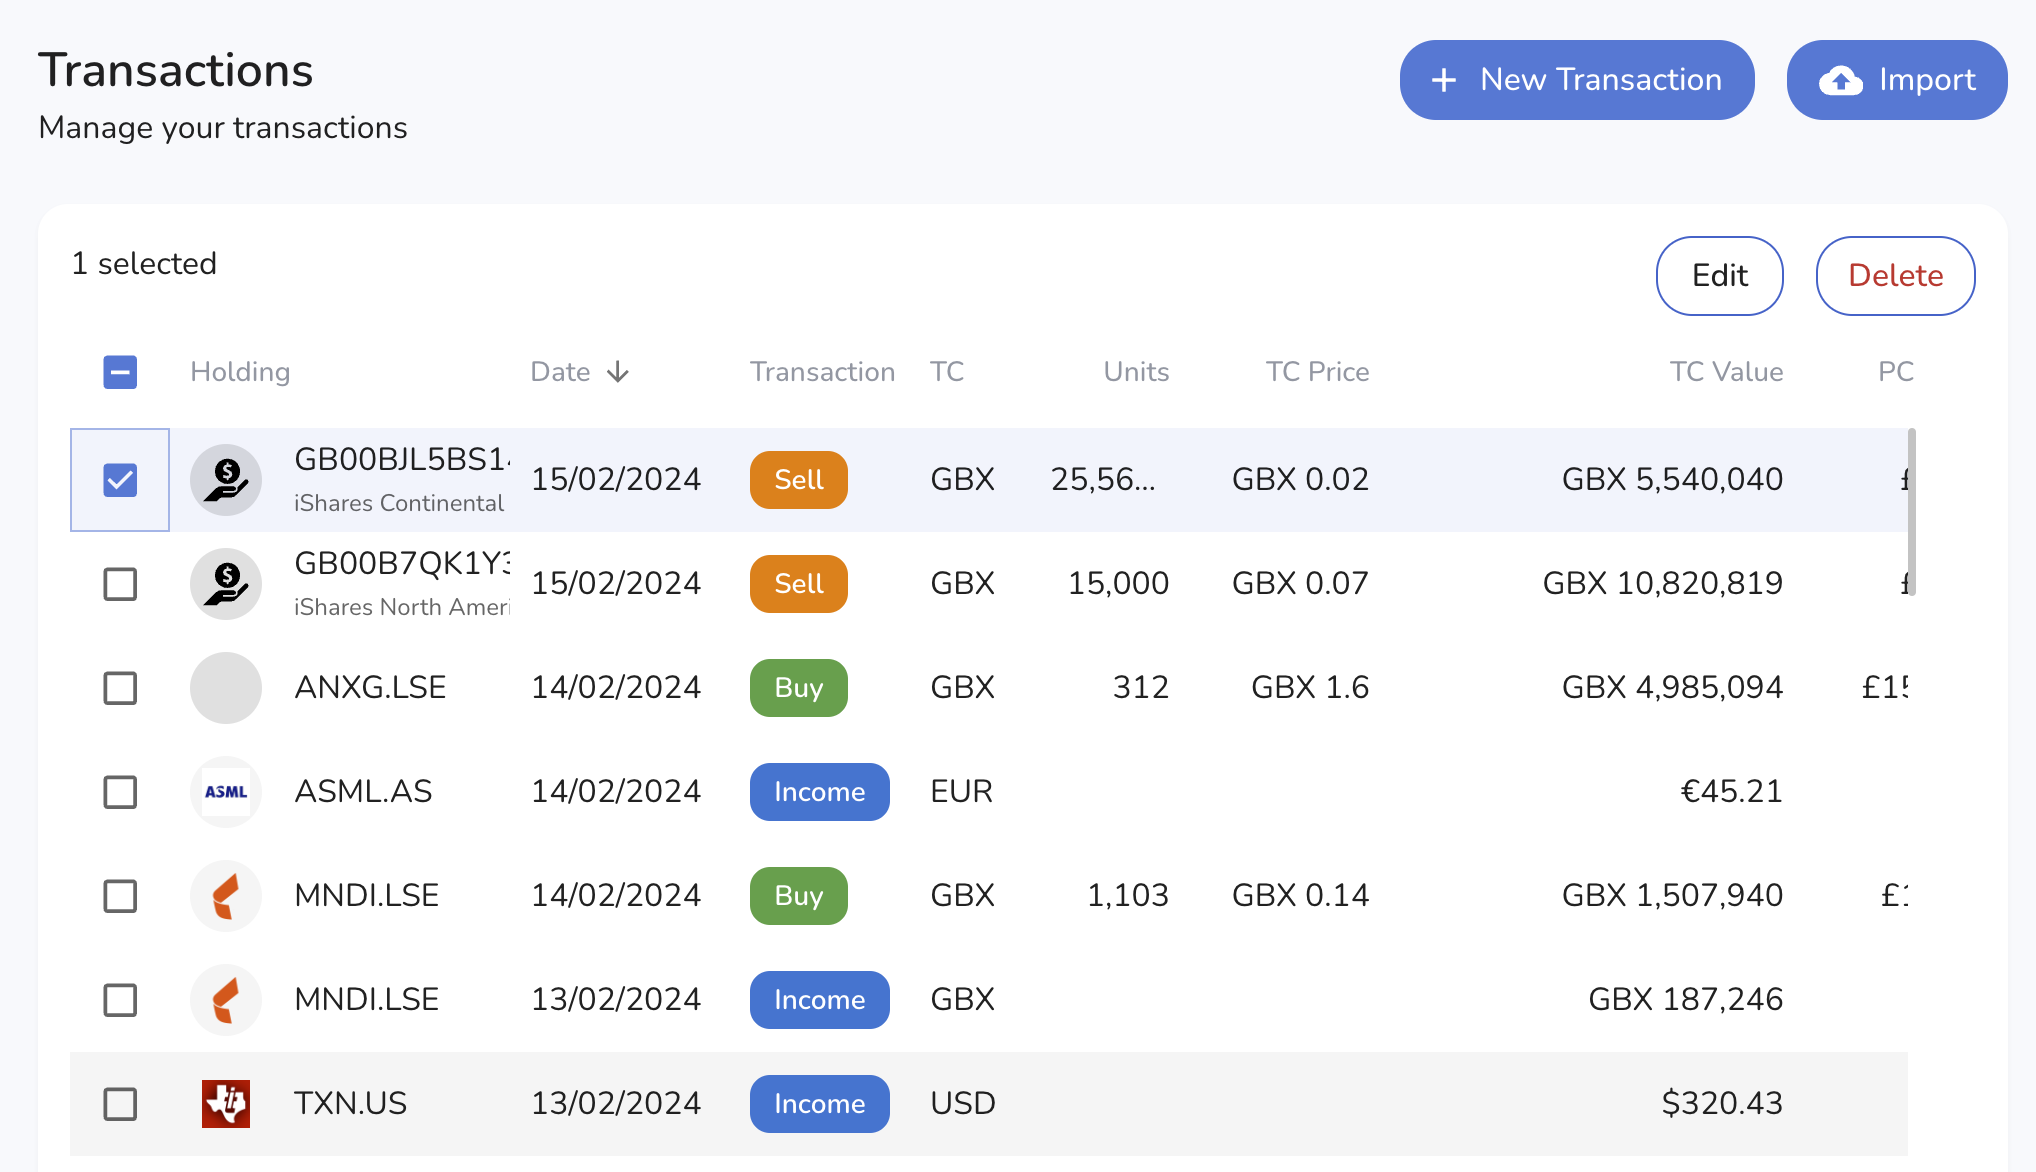The image size is (2036, 1172).
Task: Uncheck the GB00BJL5BS14 row checkbox
Action: (120, 480)
